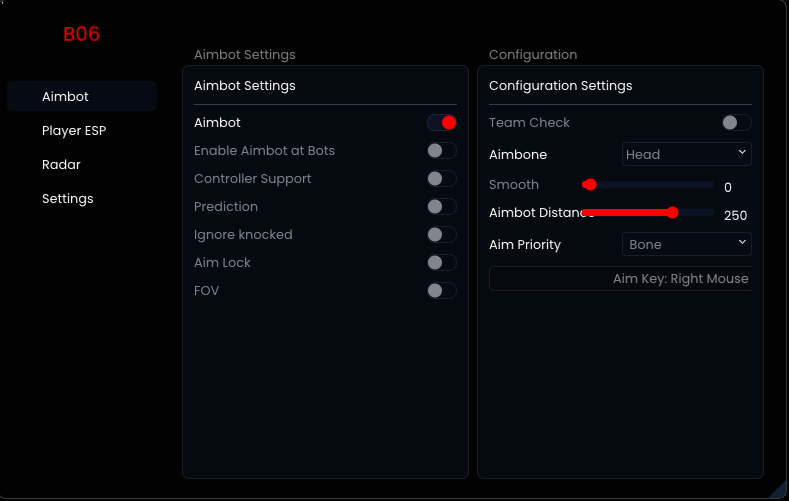Toggle Ignore knocked option on
The height and width of the screenshot is (501, 789).
[x=442, y=235]
